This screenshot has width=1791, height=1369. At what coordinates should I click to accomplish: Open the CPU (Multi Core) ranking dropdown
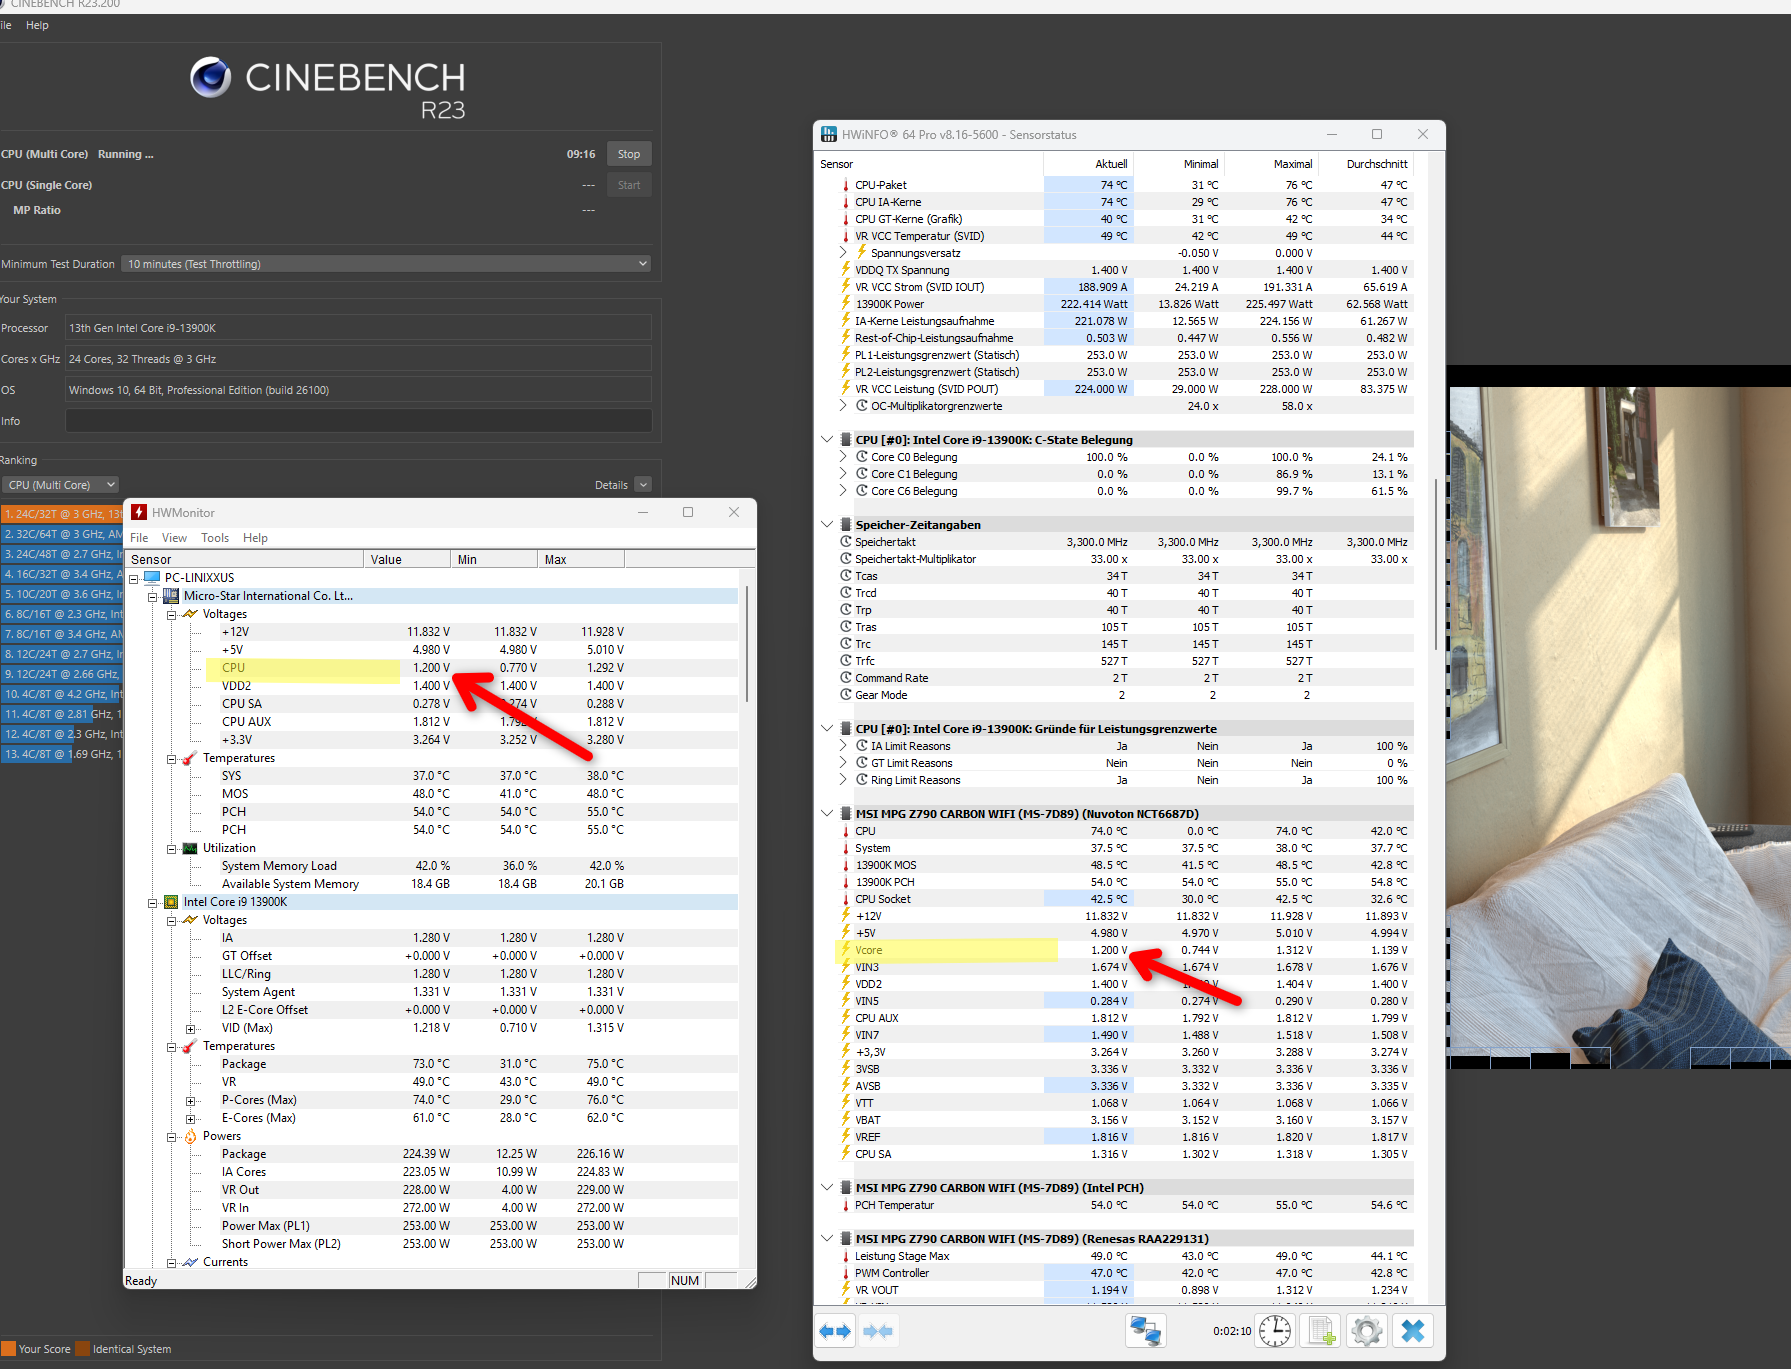coord(60,485)
